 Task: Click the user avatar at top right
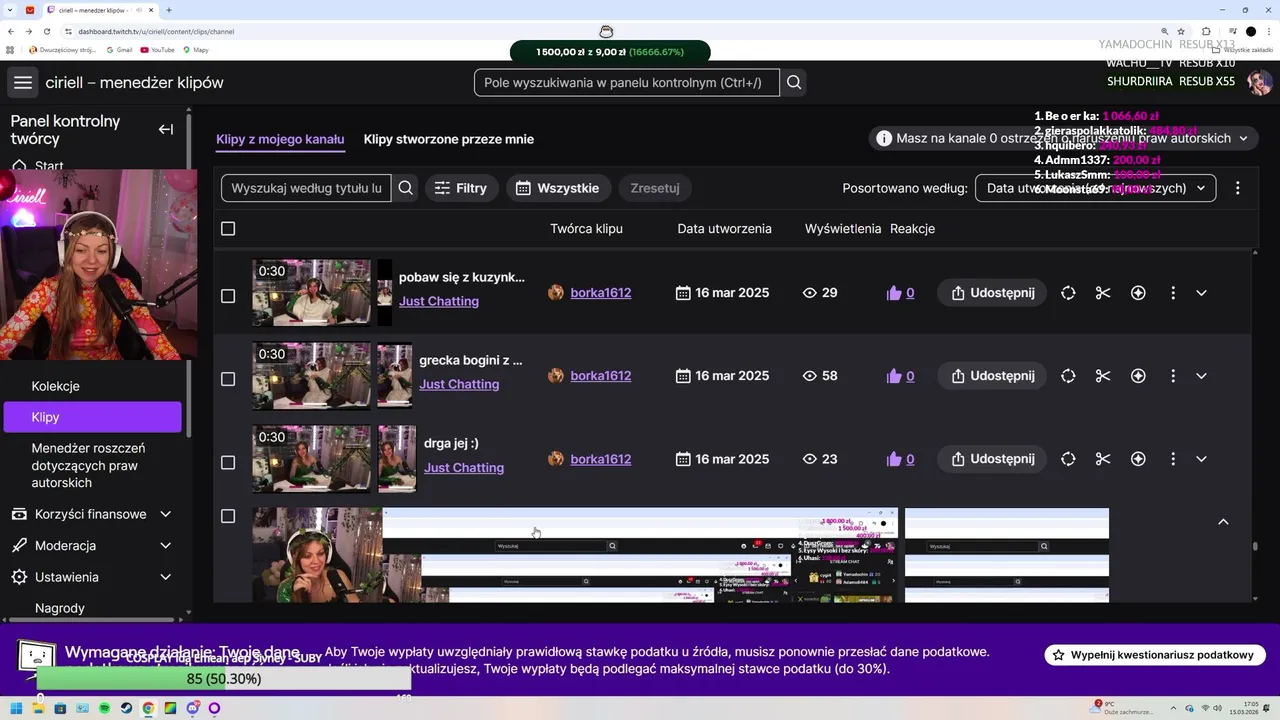1259,83
